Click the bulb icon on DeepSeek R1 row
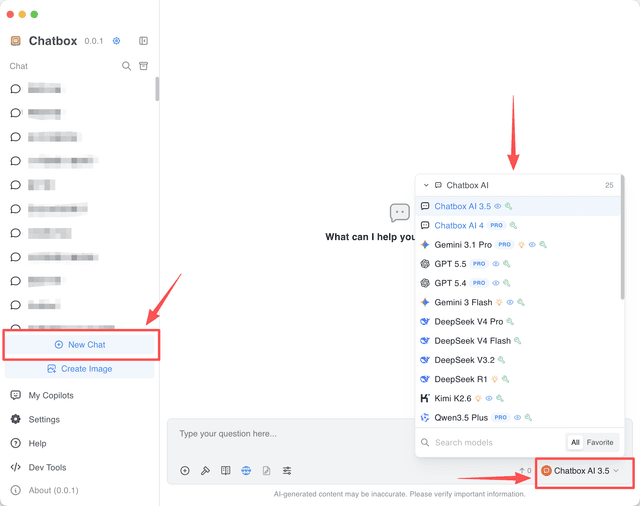Image resolution: width=640 pixels, height=506 pixels. [495, 379]
